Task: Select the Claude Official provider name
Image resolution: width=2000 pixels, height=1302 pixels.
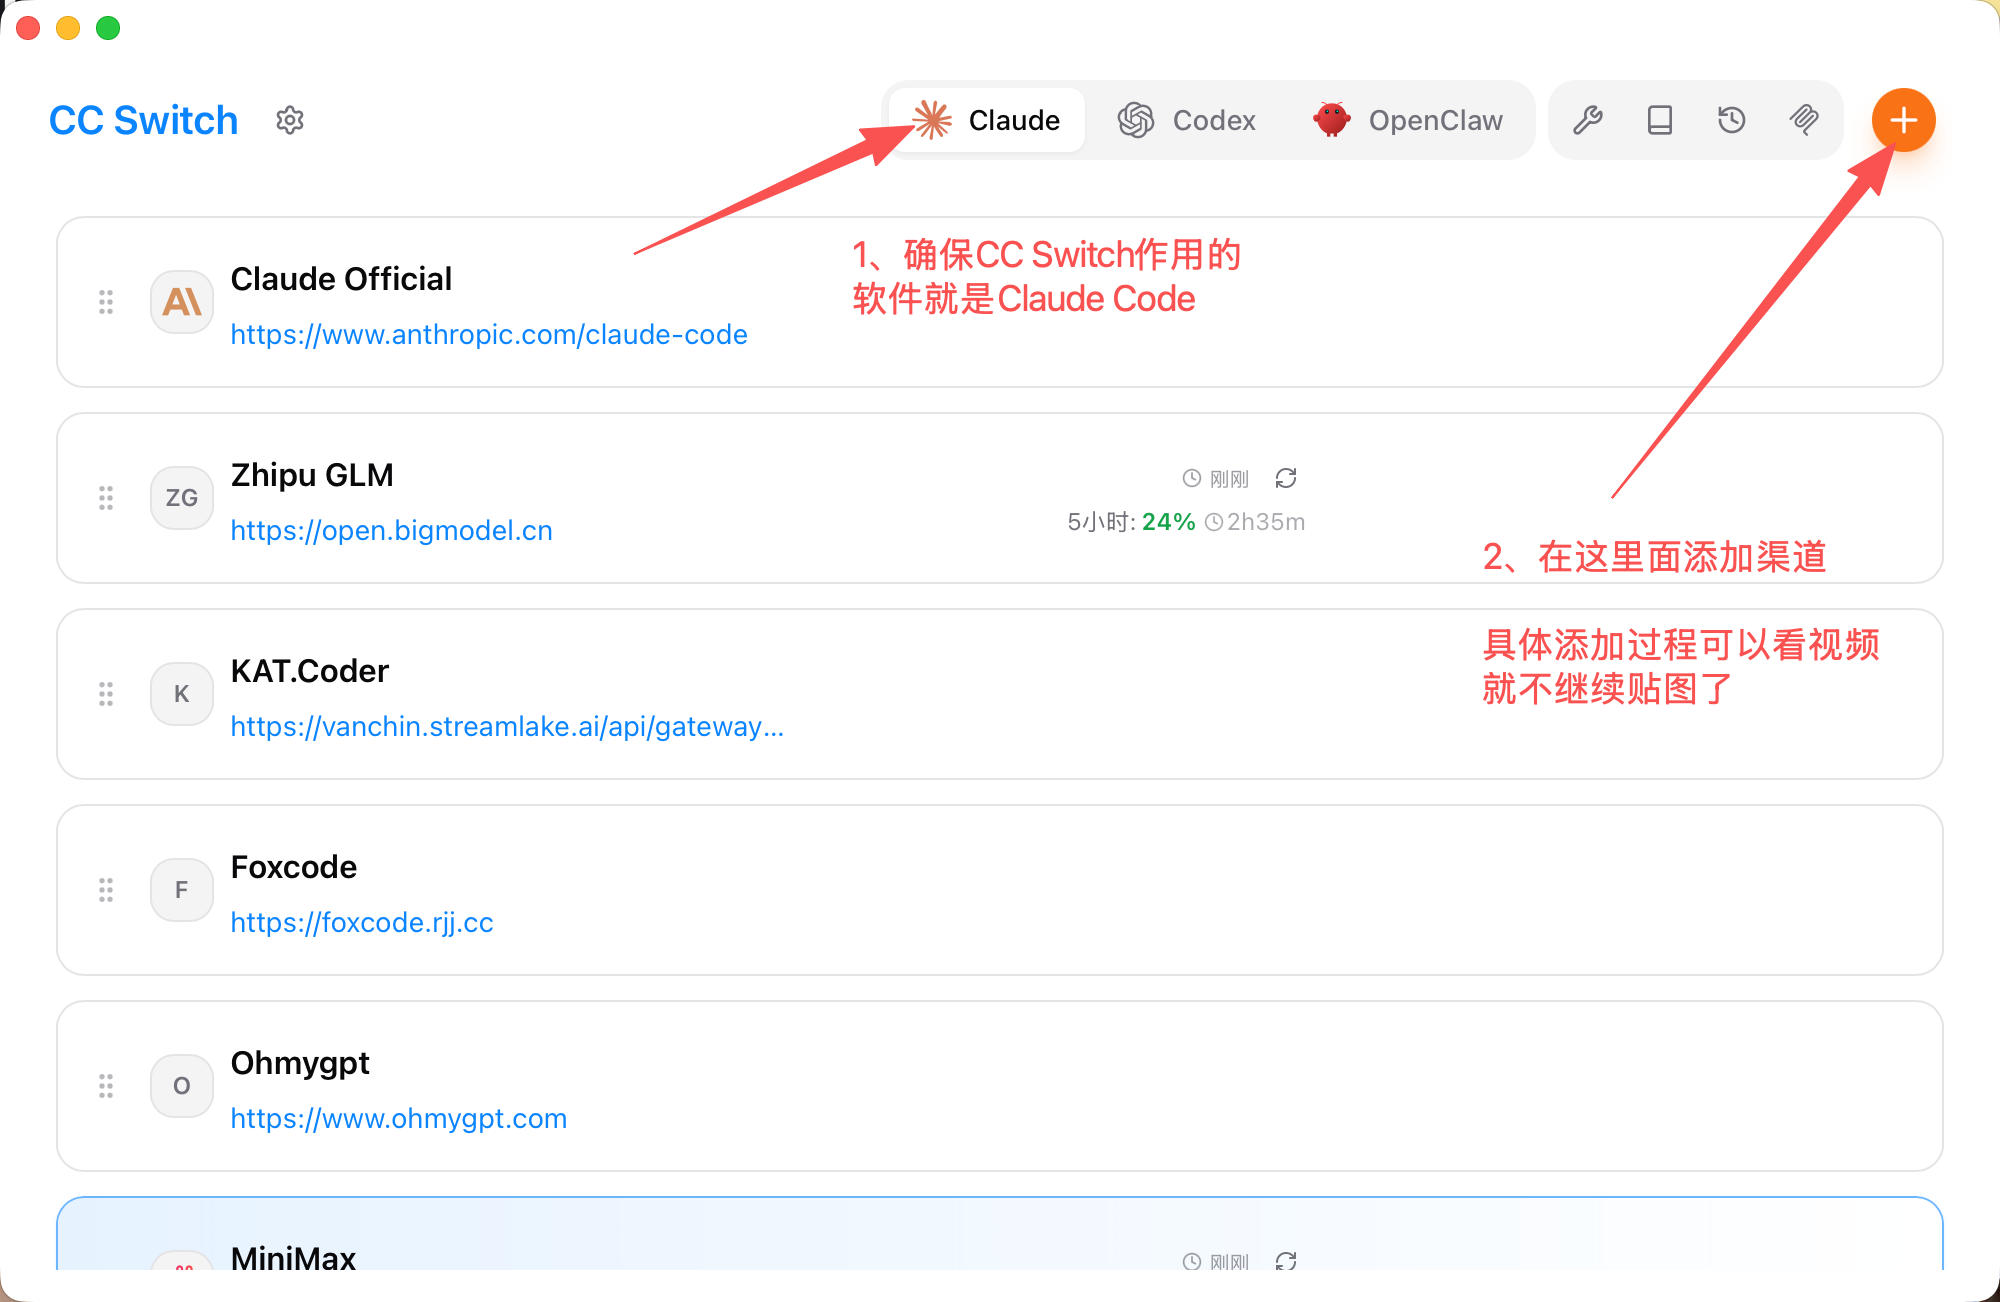Action: click(341, 279)
